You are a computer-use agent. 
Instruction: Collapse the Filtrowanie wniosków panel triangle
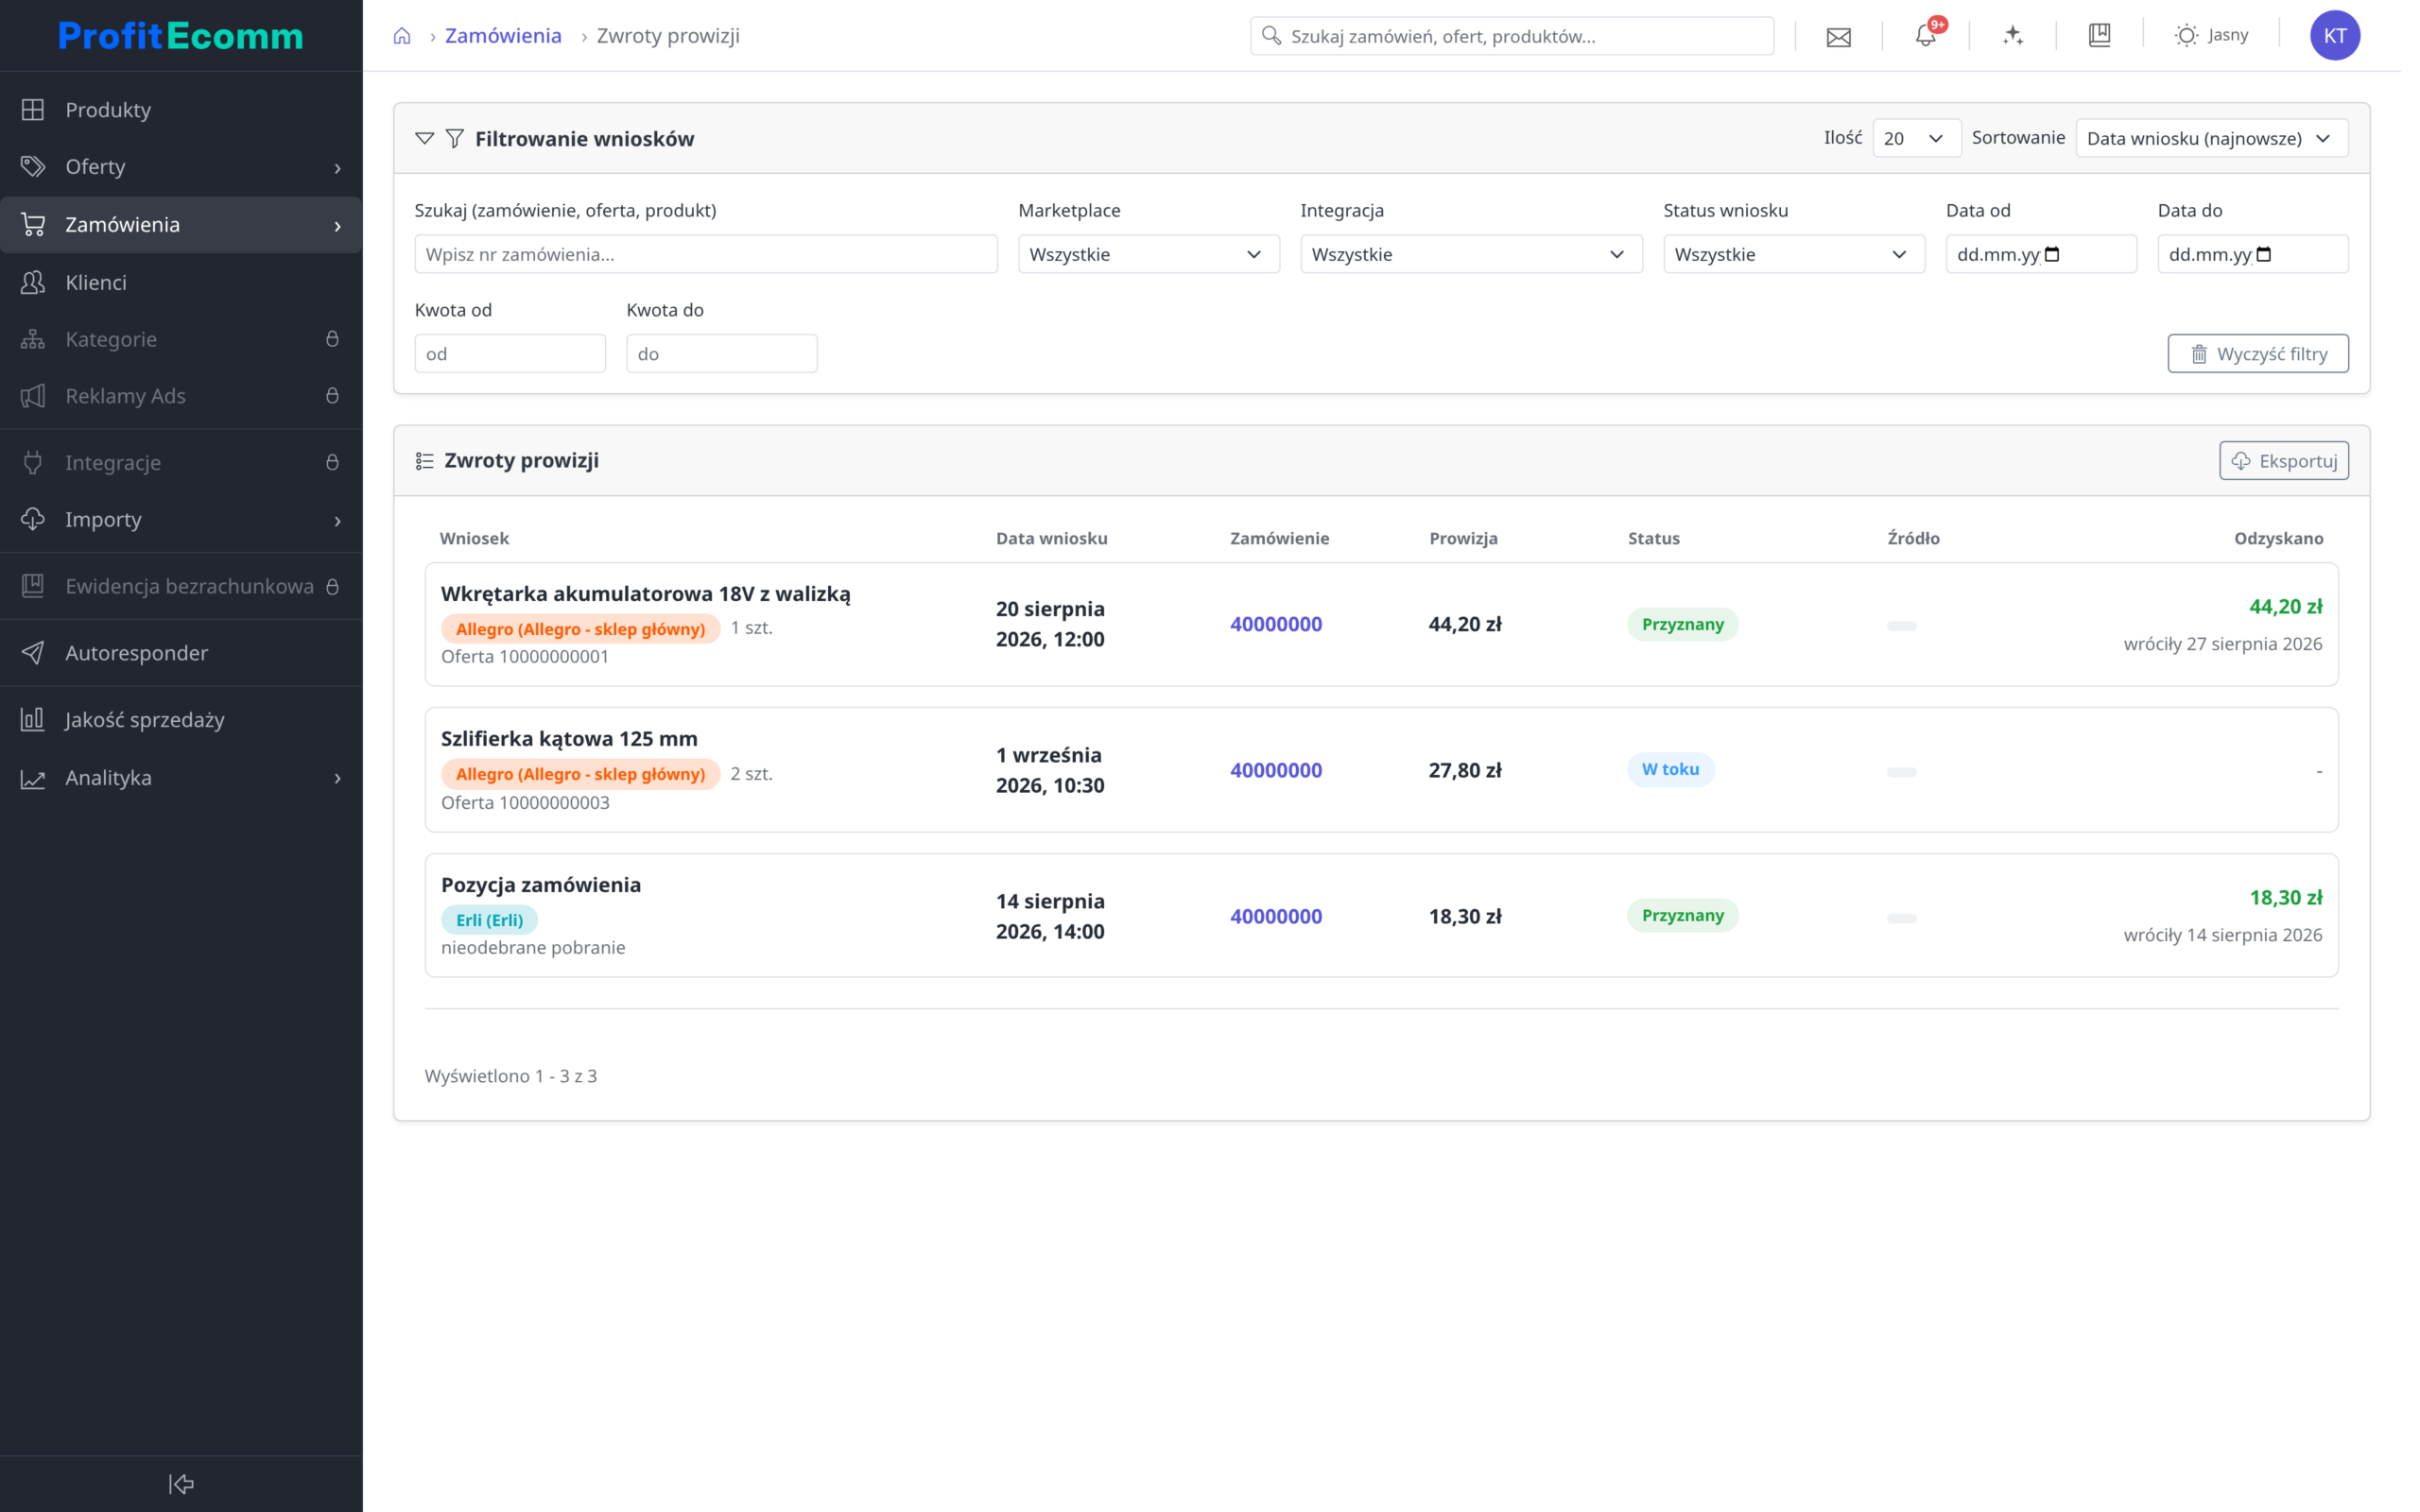(424, 139)
